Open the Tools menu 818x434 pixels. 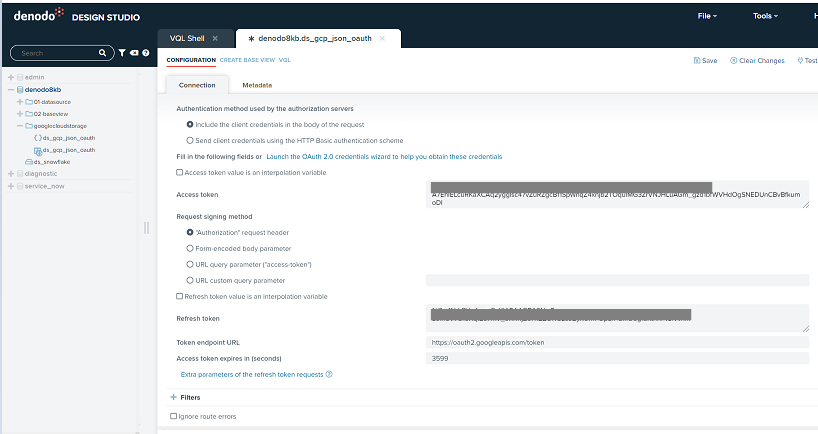(x=765, y=16)
